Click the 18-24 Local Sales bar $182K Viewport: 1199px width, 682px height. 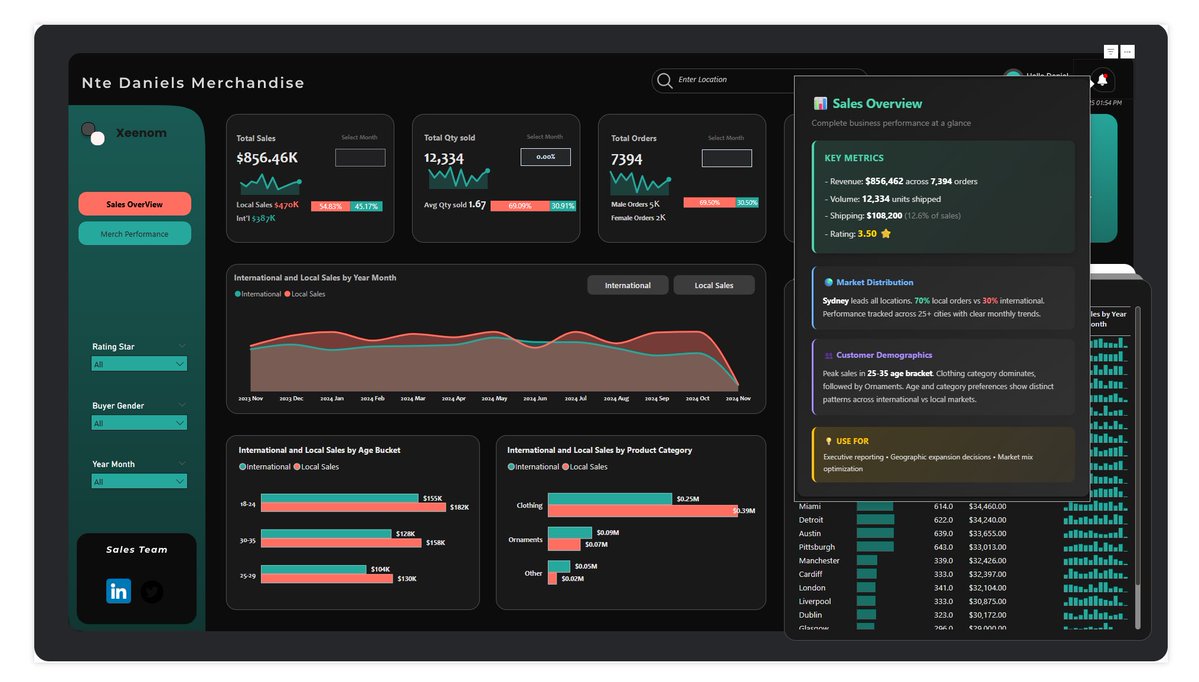(354, 507)
